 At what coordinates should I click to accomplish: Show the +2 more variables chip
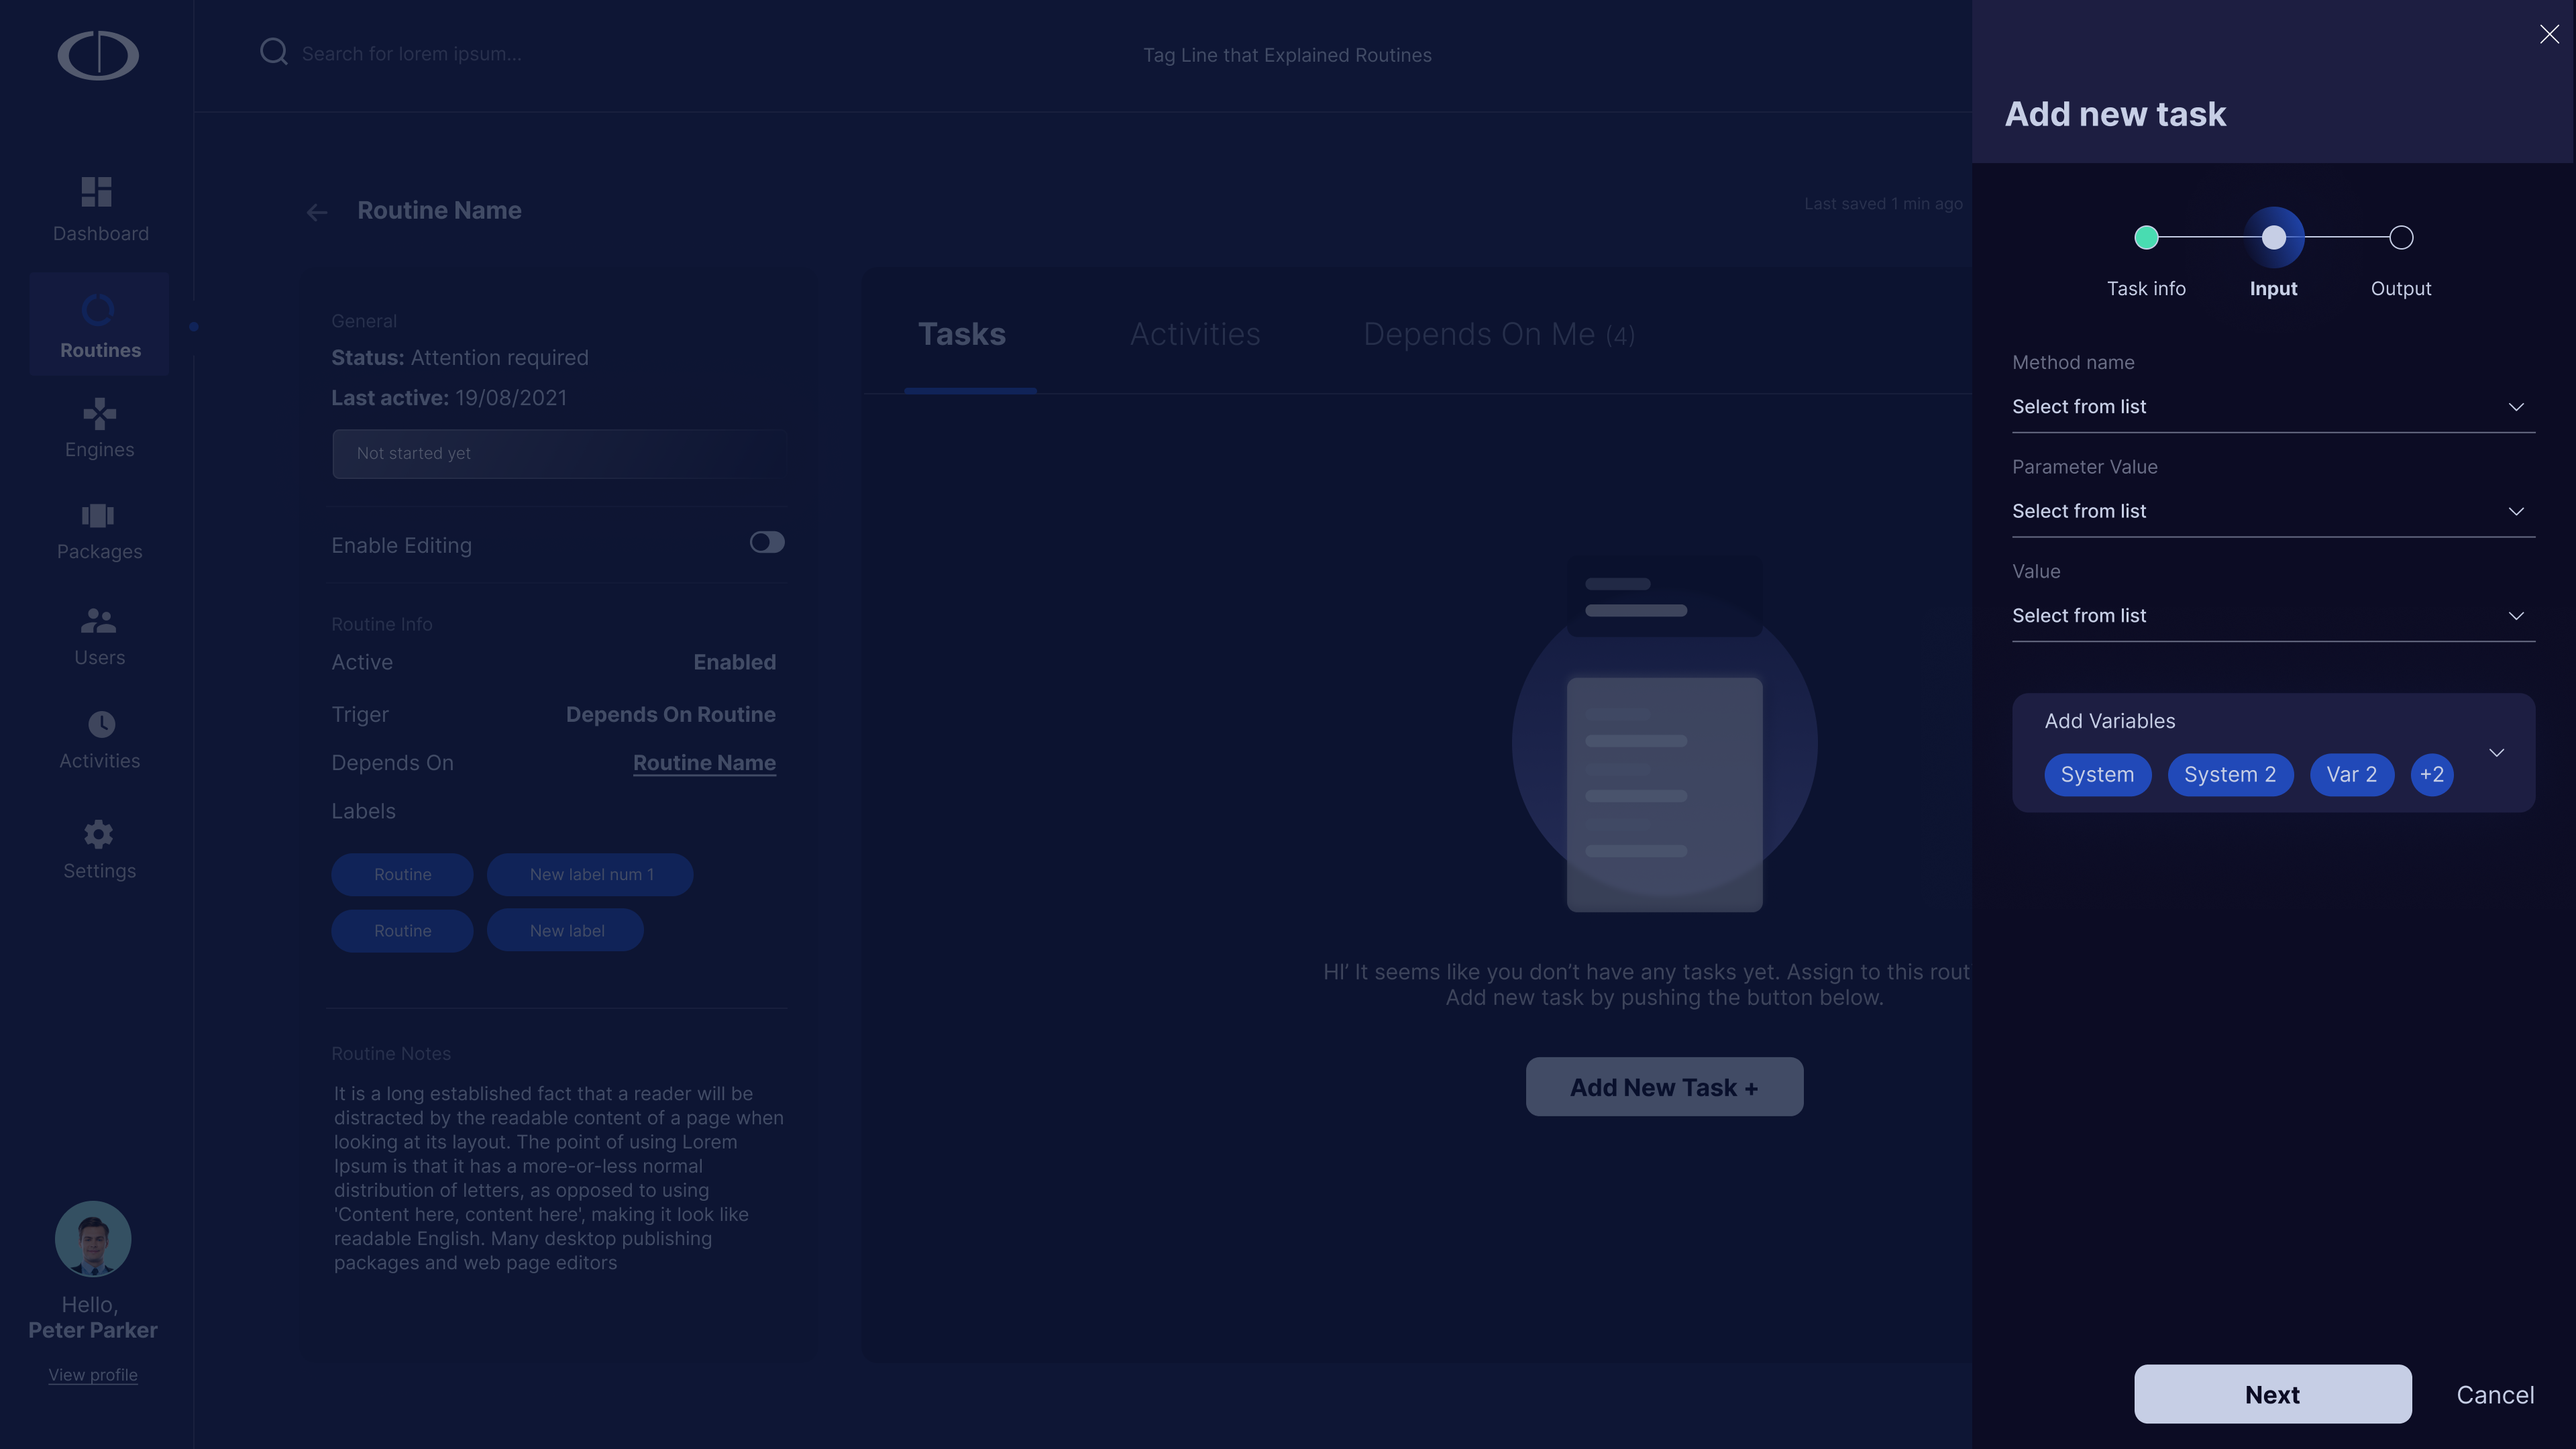2432,775
